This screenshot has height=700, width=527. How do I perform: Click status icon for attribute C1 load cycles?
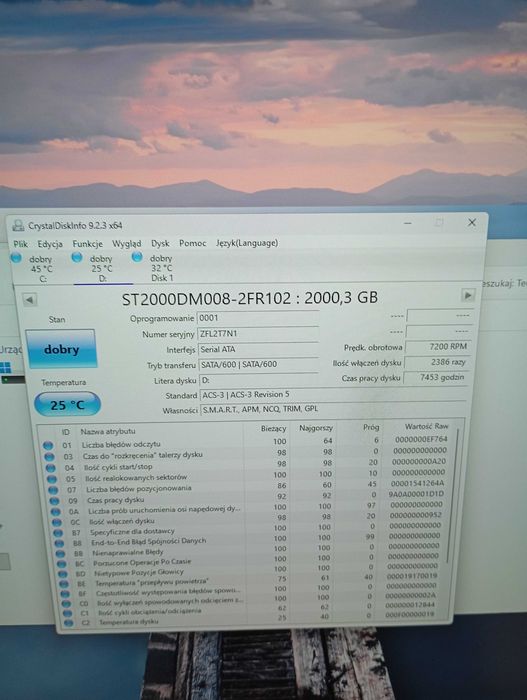67,613
